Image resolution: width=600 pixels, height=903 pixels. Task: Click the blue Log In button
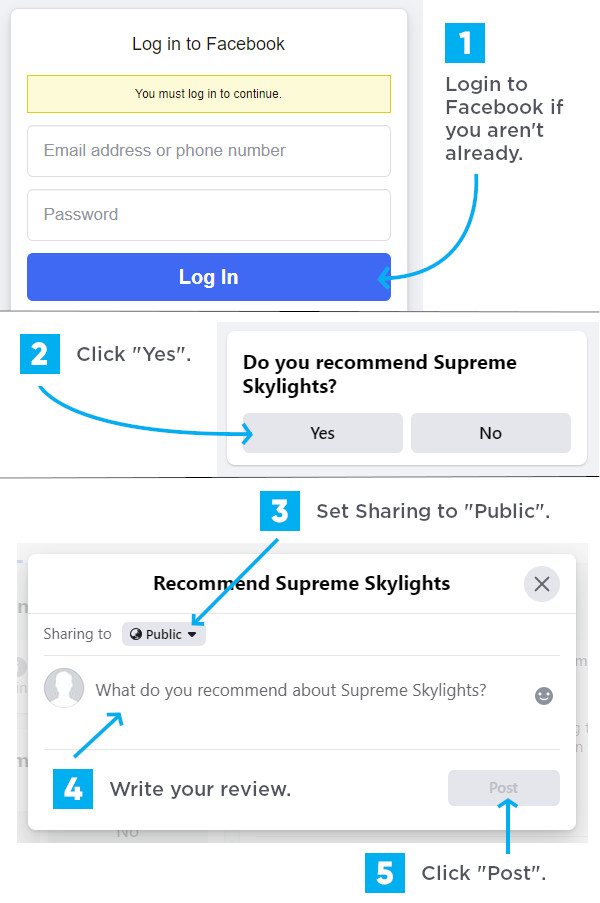[x=208, y=277]
